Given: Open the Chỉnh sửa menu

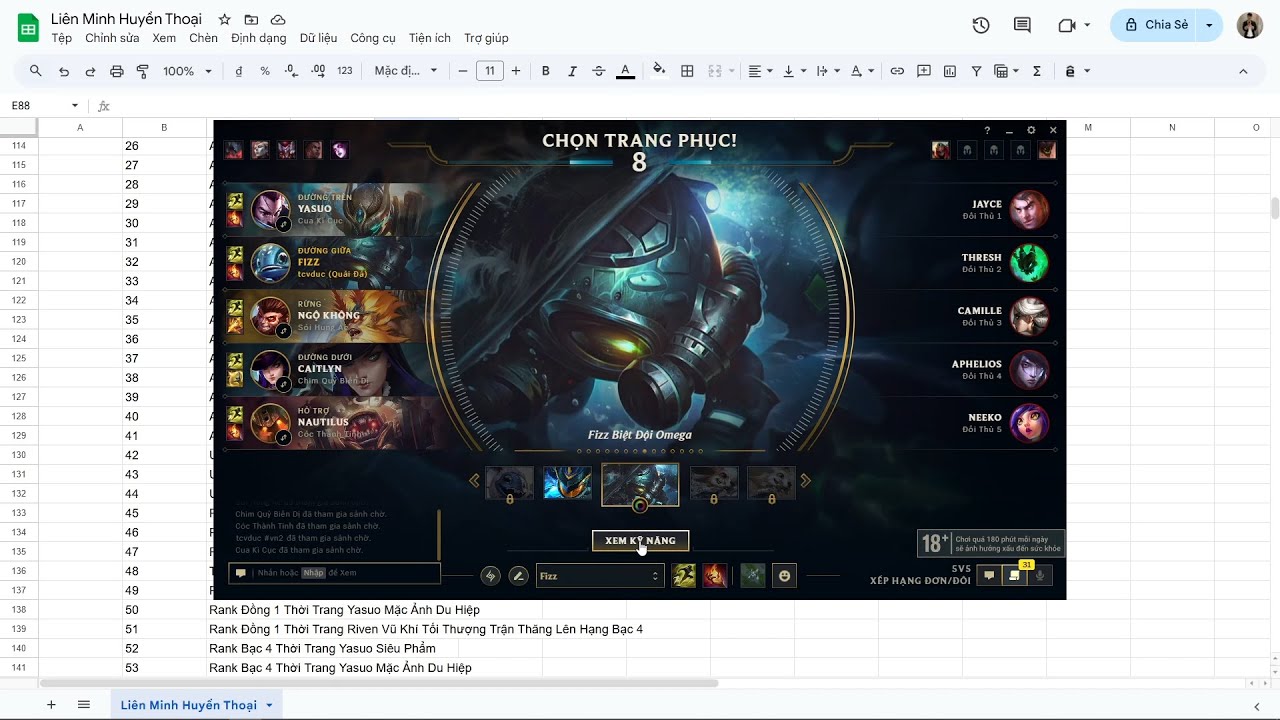Looking at the screenshot, I should click(112, 38).
